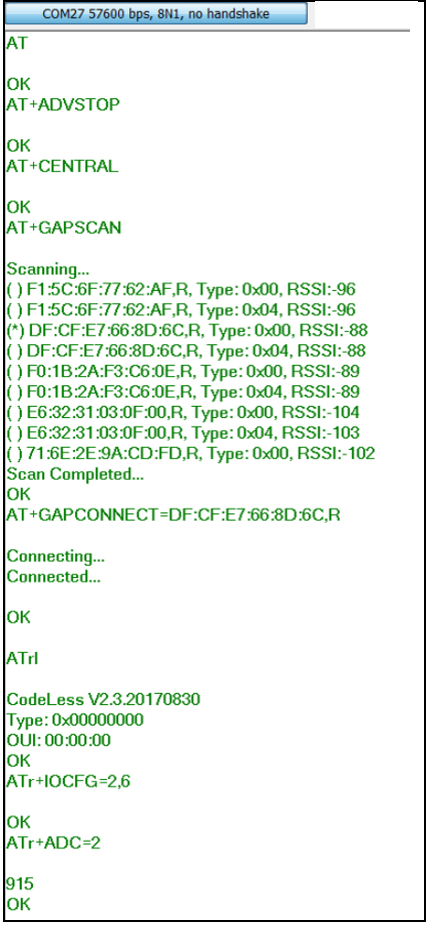
Task: Click the OUI: 00:00:00 line
Action: coord(59,740)
